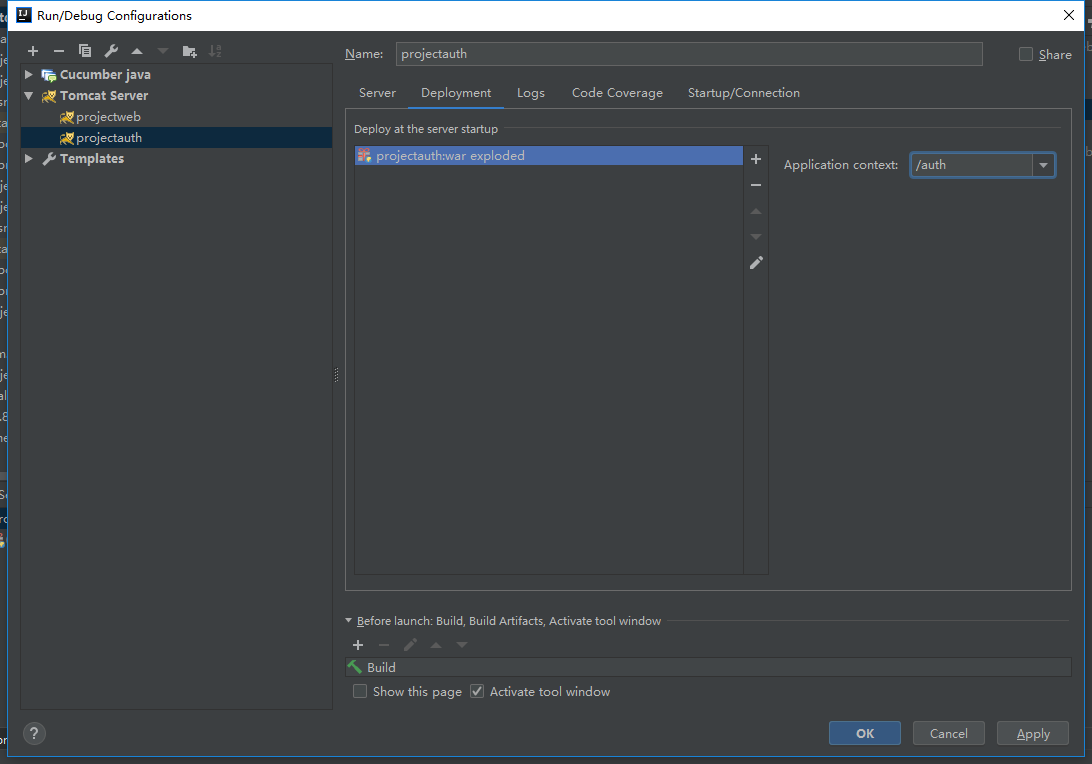Image resolution: width=1092 pixels, height=764 pixels.
Task: Close the Run/Debug Configurations dialog
Action: (1069, 15)
